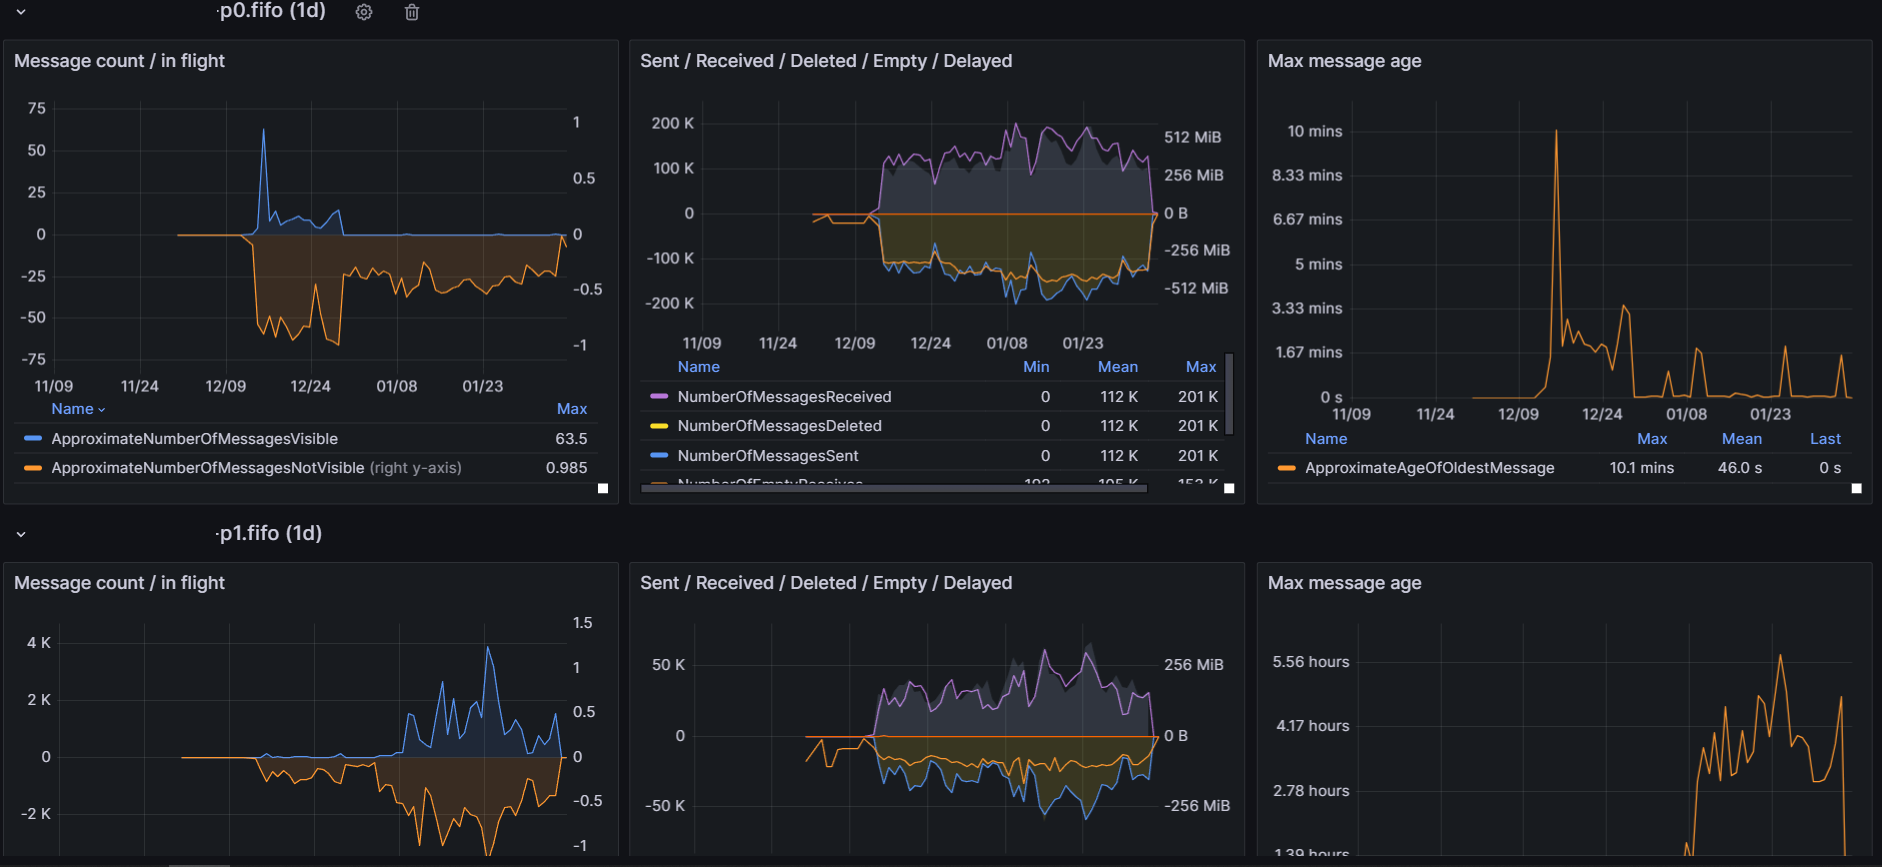Image resolution: width=1882 pixels, height=867 pixels.
Task: Click the vertical scrollbar in Sent/Received legend
Action: (x=1229, y=394)
